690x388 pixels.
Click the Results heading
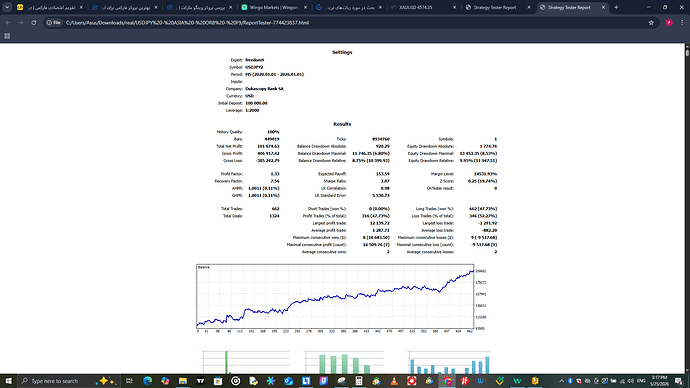point(342,124)
